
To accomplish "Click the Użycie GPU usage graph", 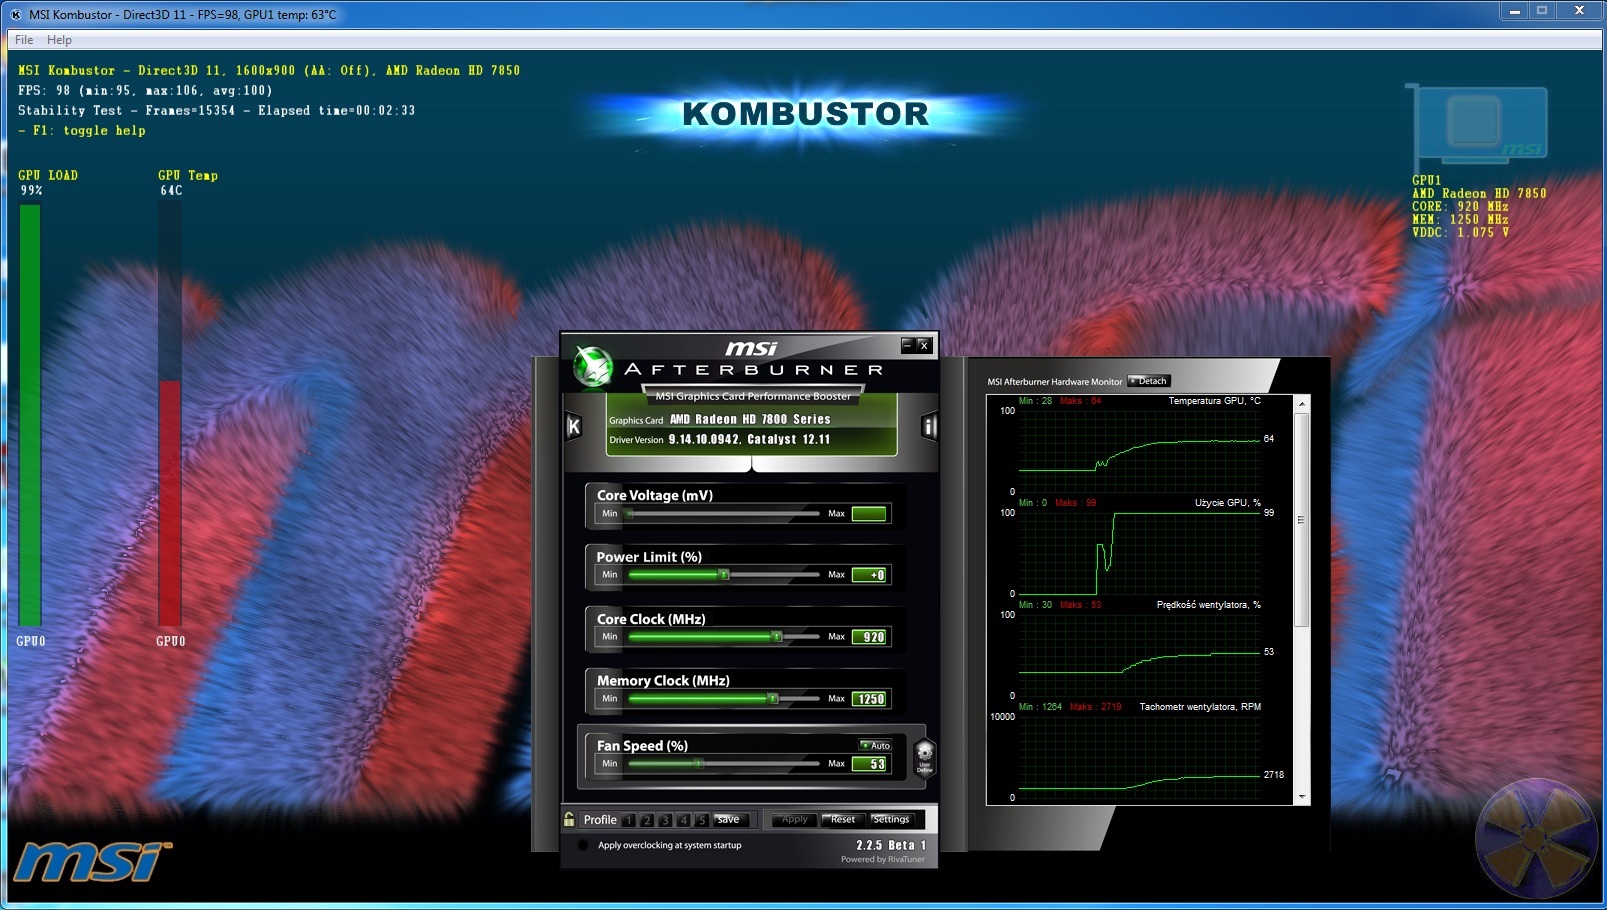I will pyautogui.click(x=1140, y=552).
